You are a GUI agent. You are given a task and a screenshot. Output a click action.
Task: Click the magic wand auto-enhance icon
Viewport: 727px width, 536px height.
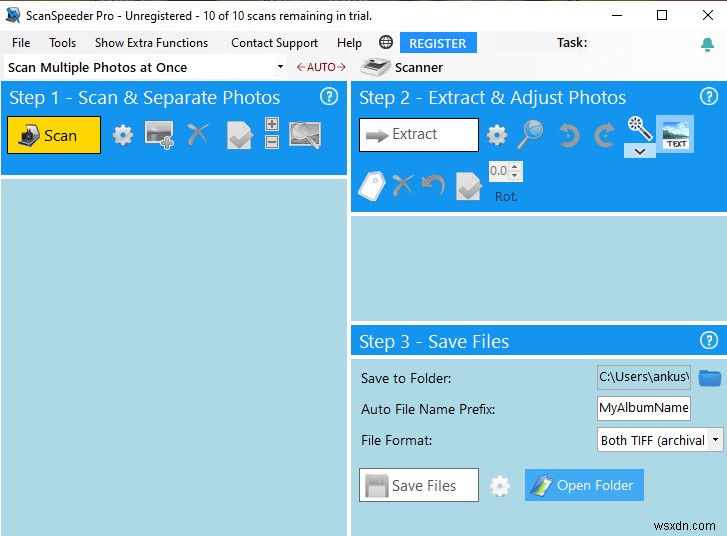pos(640,129)
